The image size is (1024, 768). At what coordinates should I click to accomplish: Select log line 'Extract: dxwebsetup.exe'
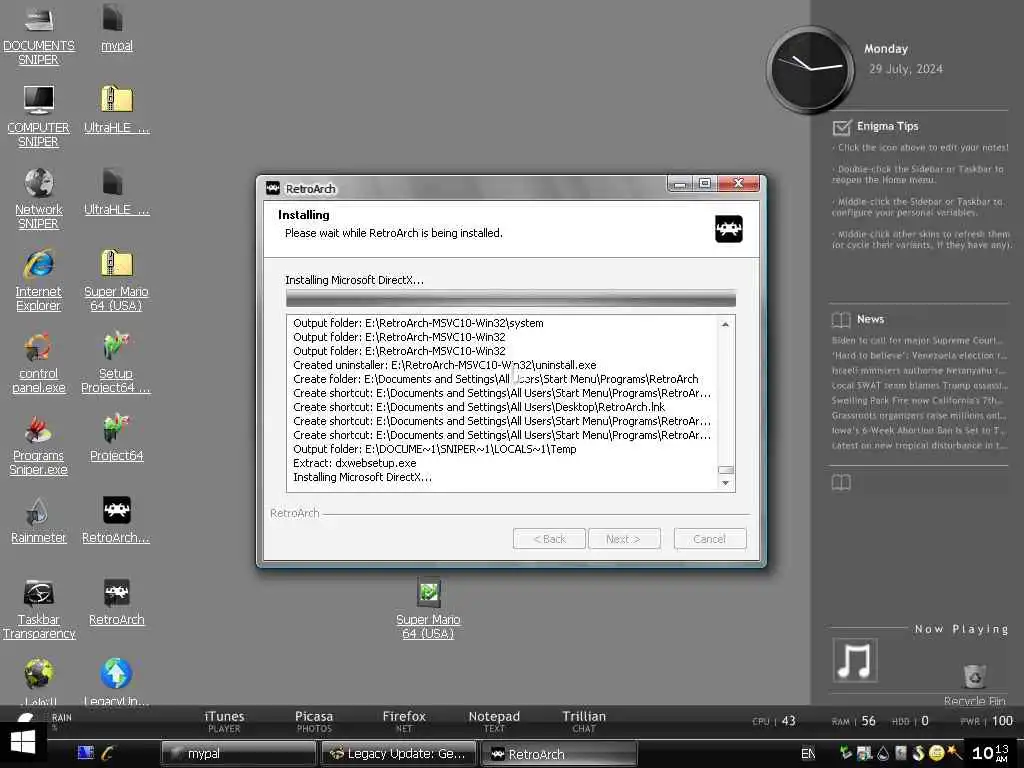(355, 463)
